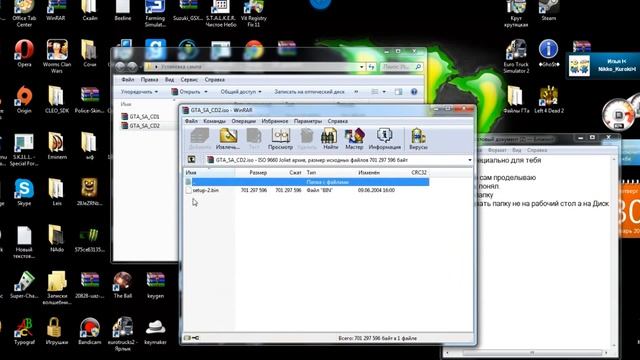
Task: Click the drive-key icon in WinRAR status bar
Action: [191, 338]
